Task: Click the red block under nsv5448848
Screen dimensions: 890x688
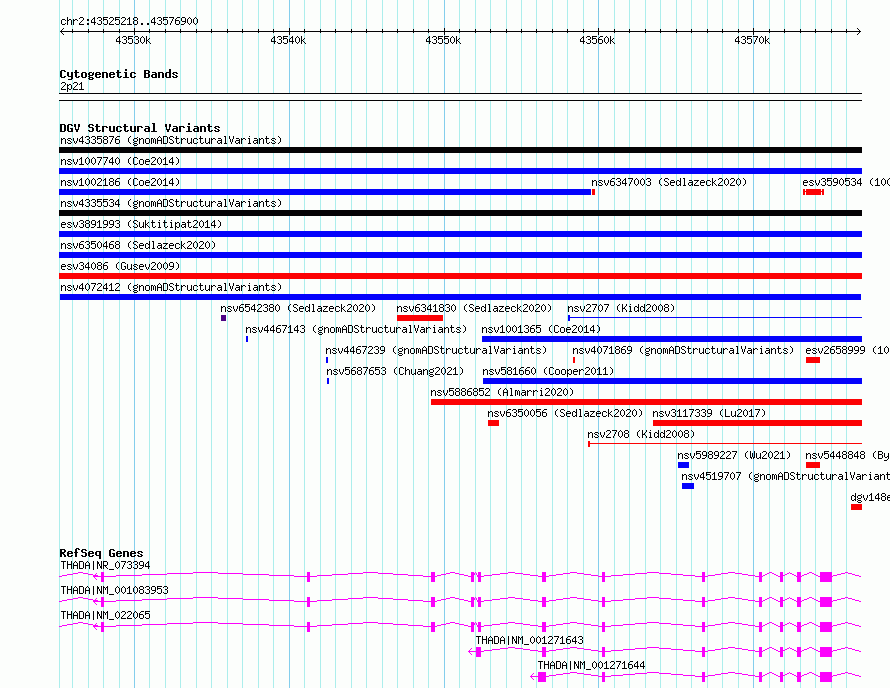Action: [x=813, y=465]
